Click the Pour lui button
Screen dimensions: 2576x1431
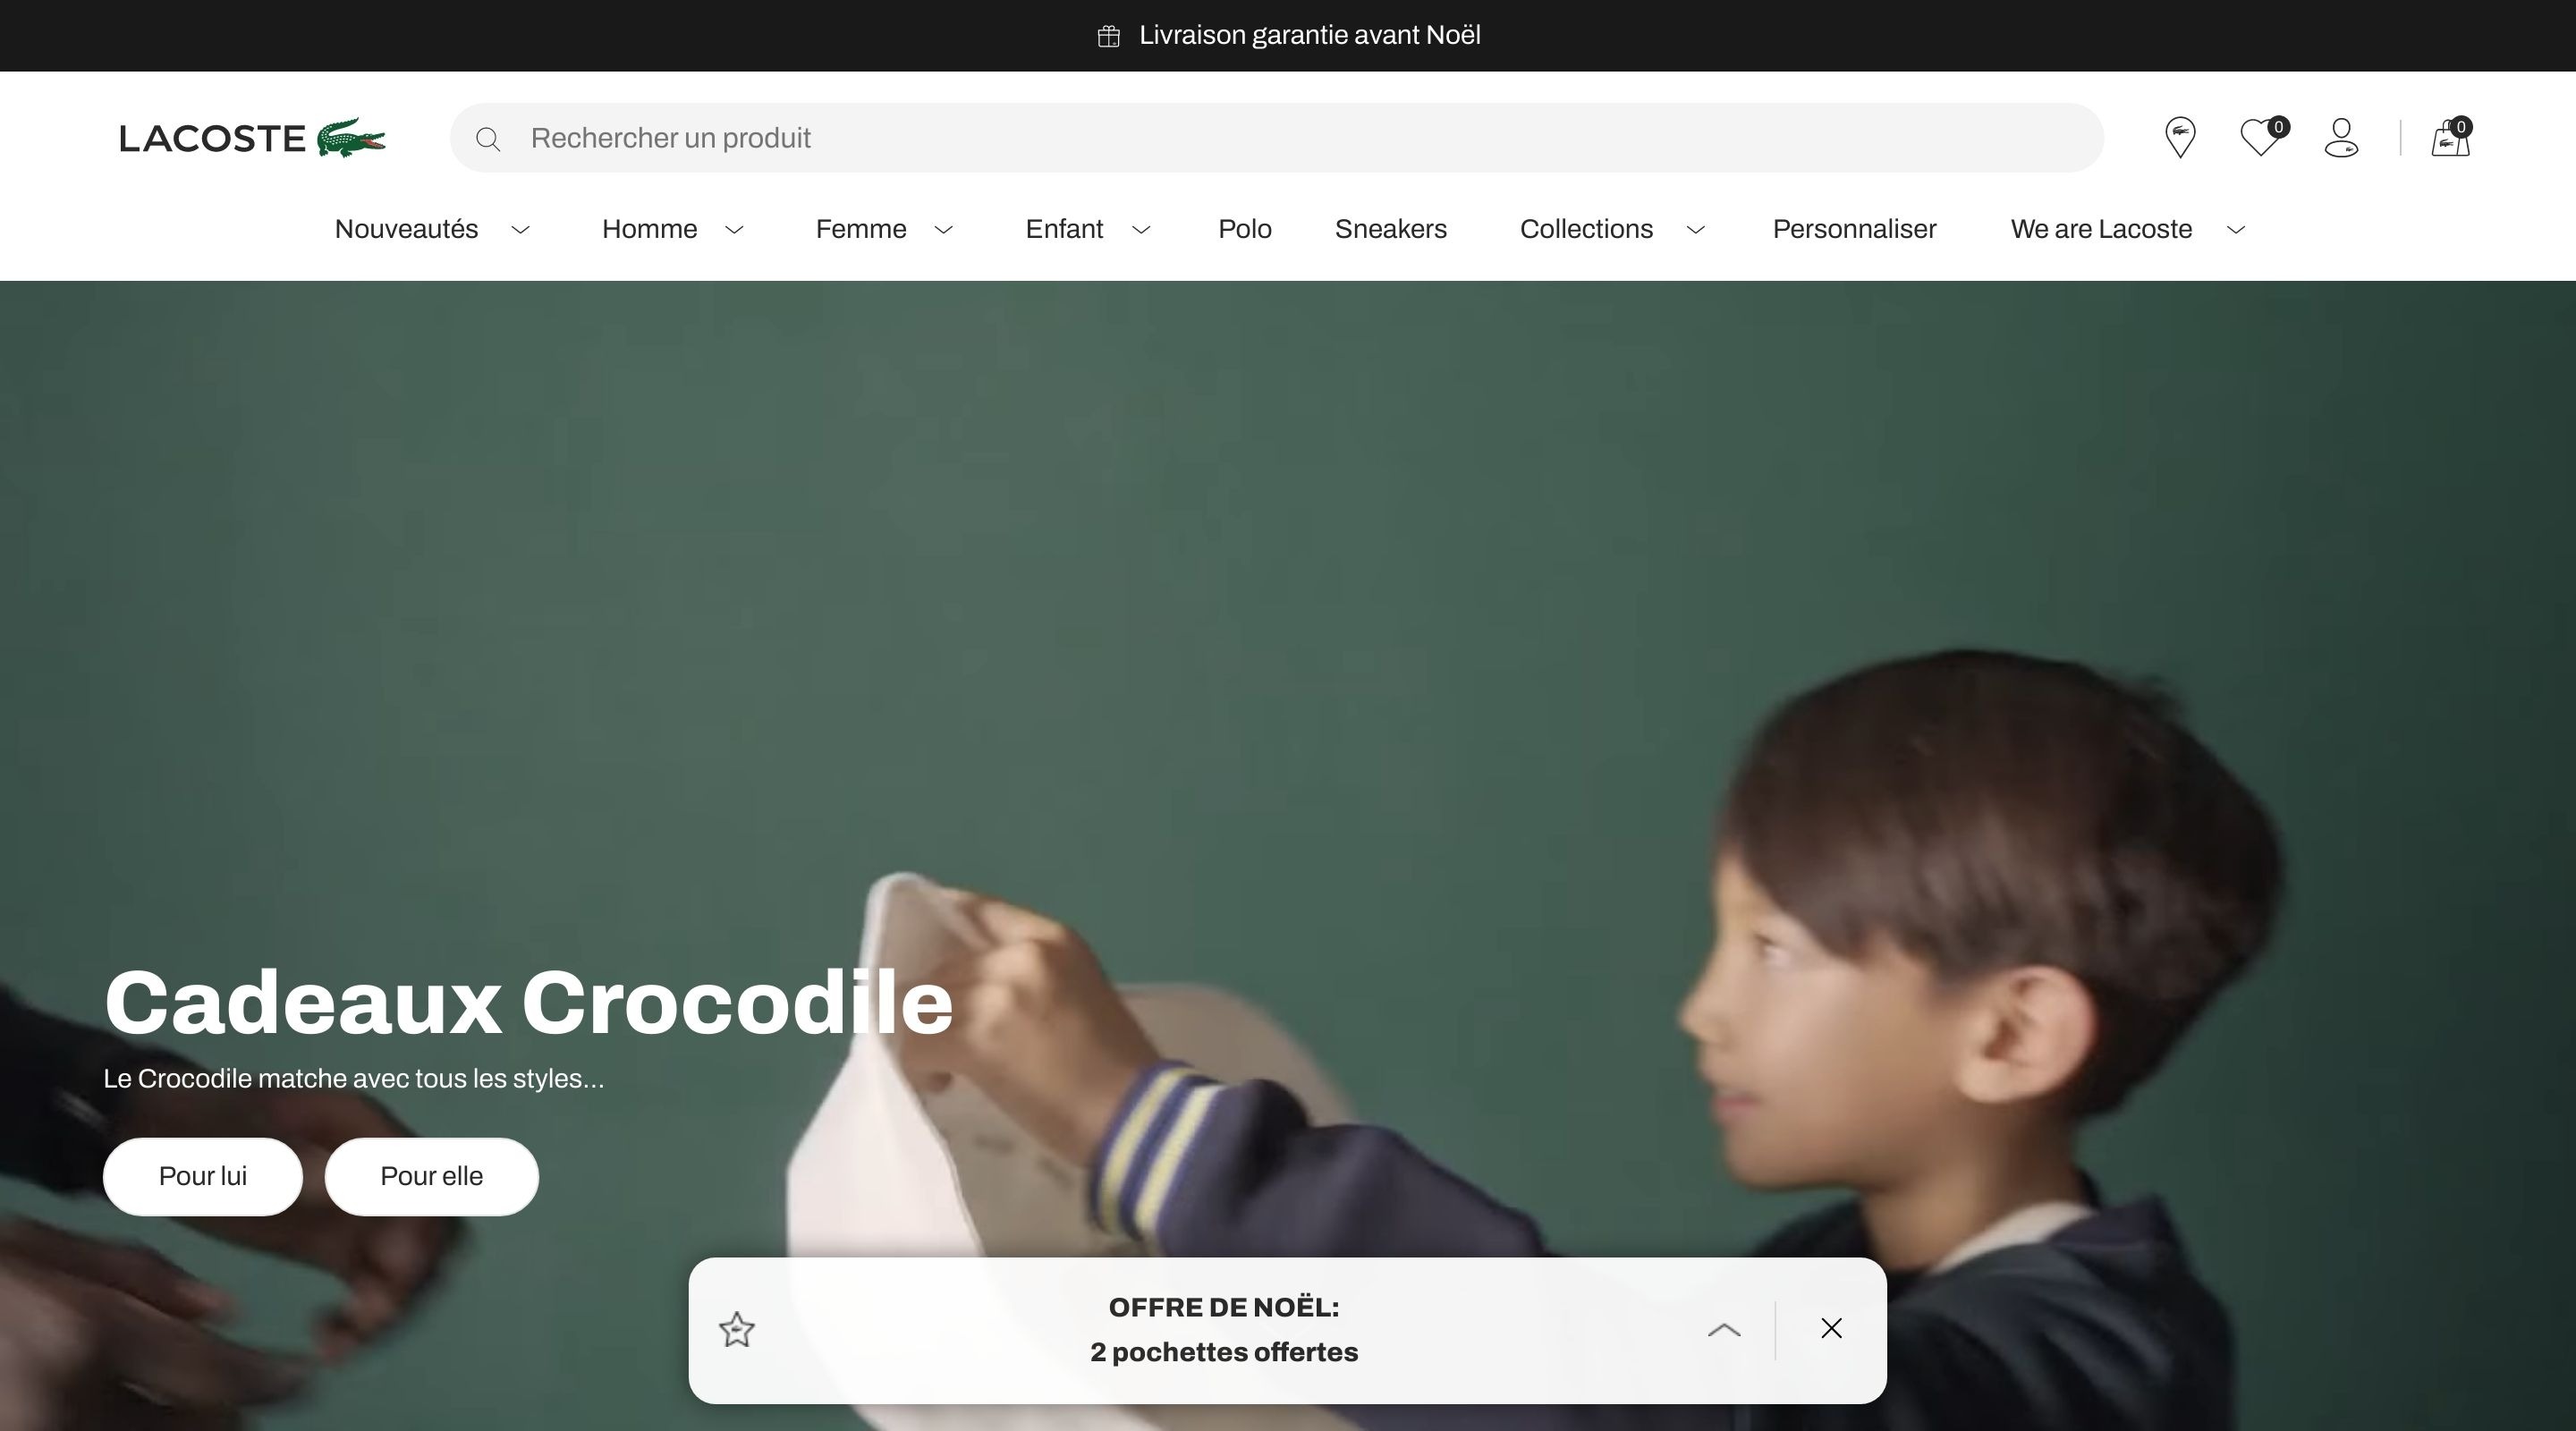[x=203, y=1176]
